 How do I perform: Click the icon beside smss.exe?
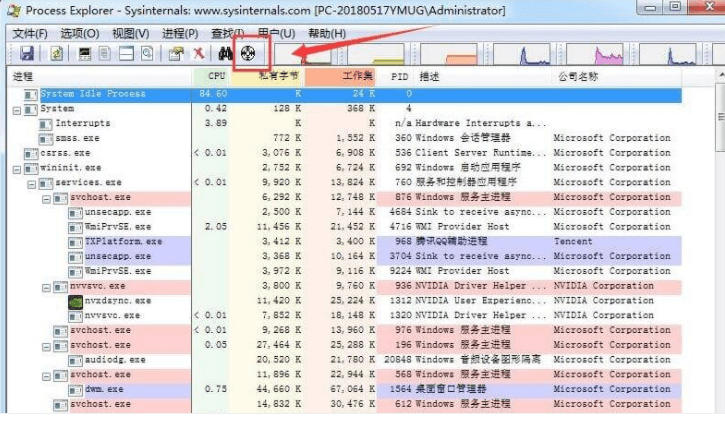pyautogui.click(x=45, y=139)
